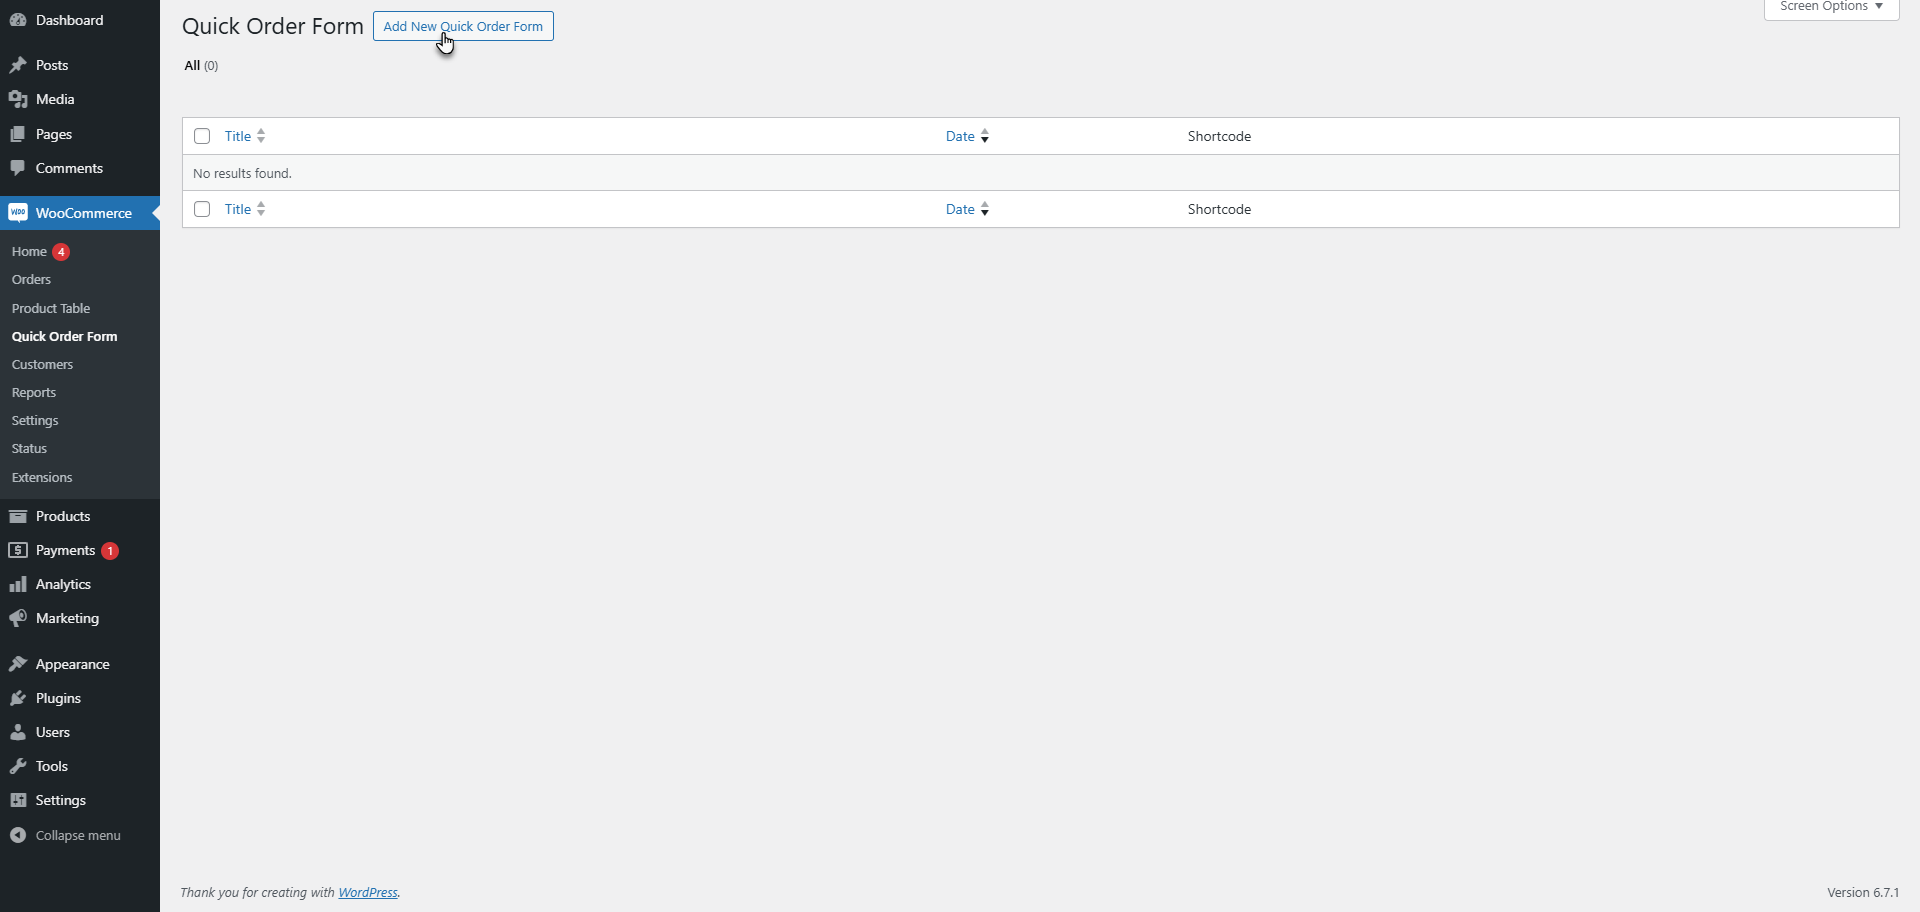Click the Shortcode header column label

(x=1219, y=136)
